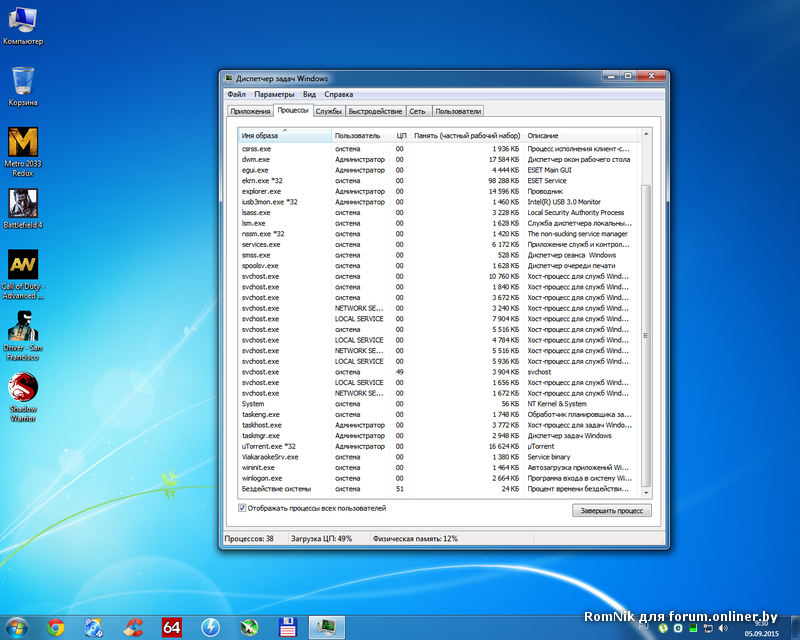The height and width of the screenshot is (640, 800).
Task: Open the Windows Start menu orb
Action: tap(18, 627)
